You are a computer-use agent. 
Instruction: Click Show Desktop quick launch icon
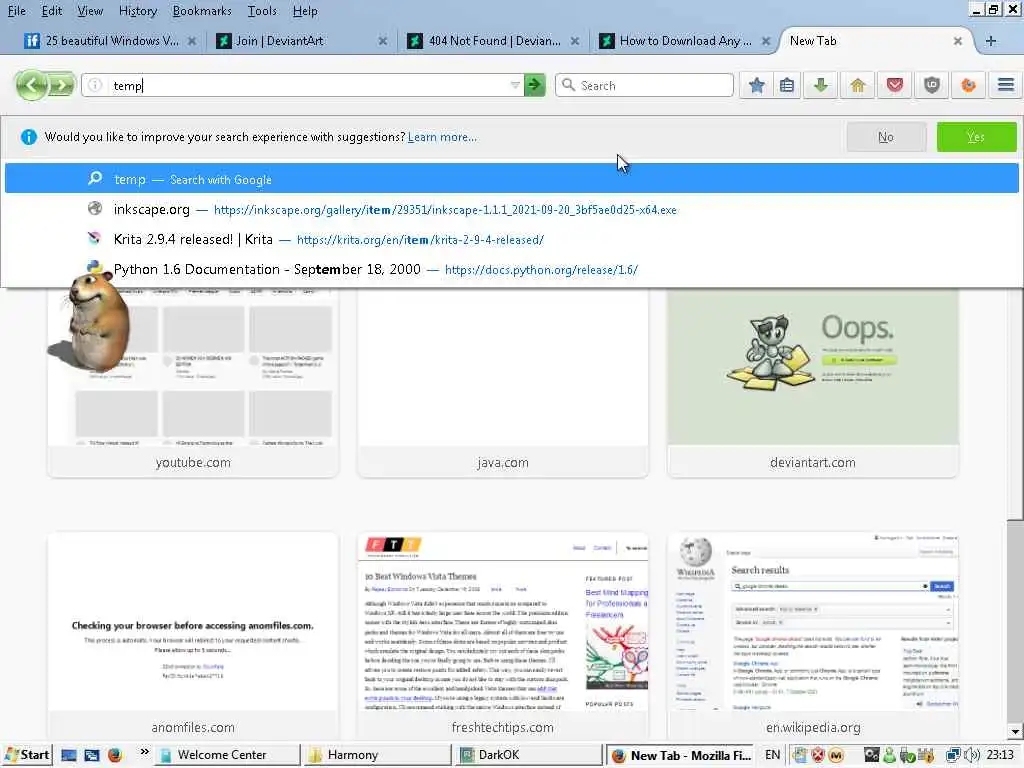coord(69,756)
